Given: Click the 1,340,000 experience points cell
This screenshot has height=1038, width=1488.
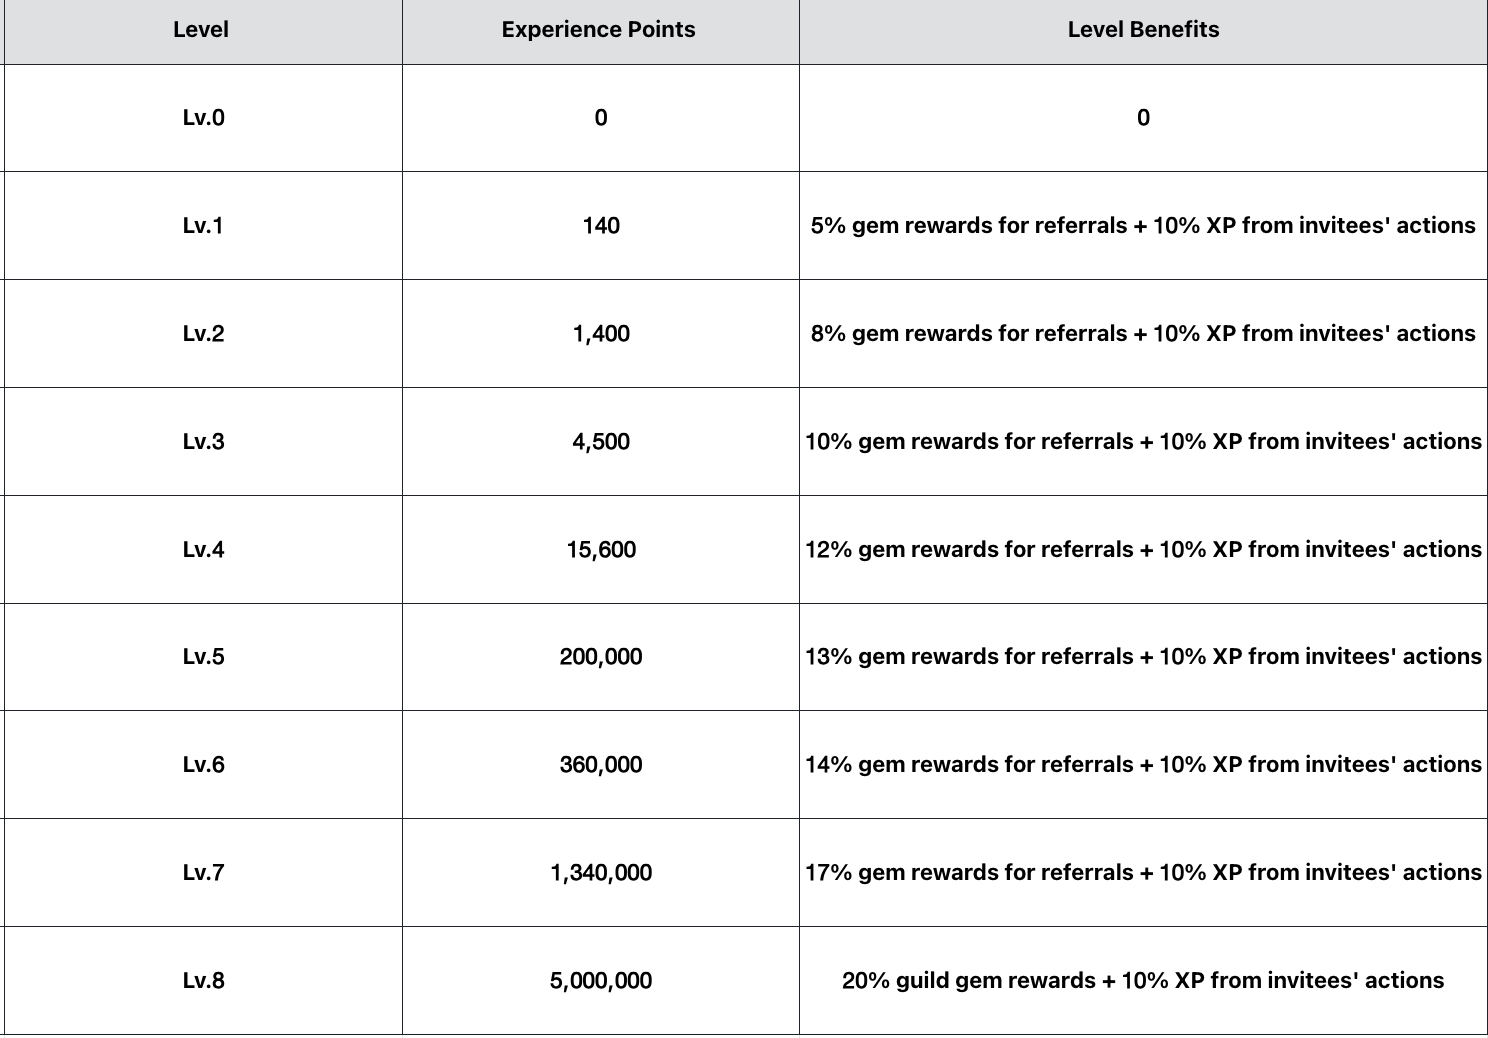Looking at the screenshot, I should point(601,873).
